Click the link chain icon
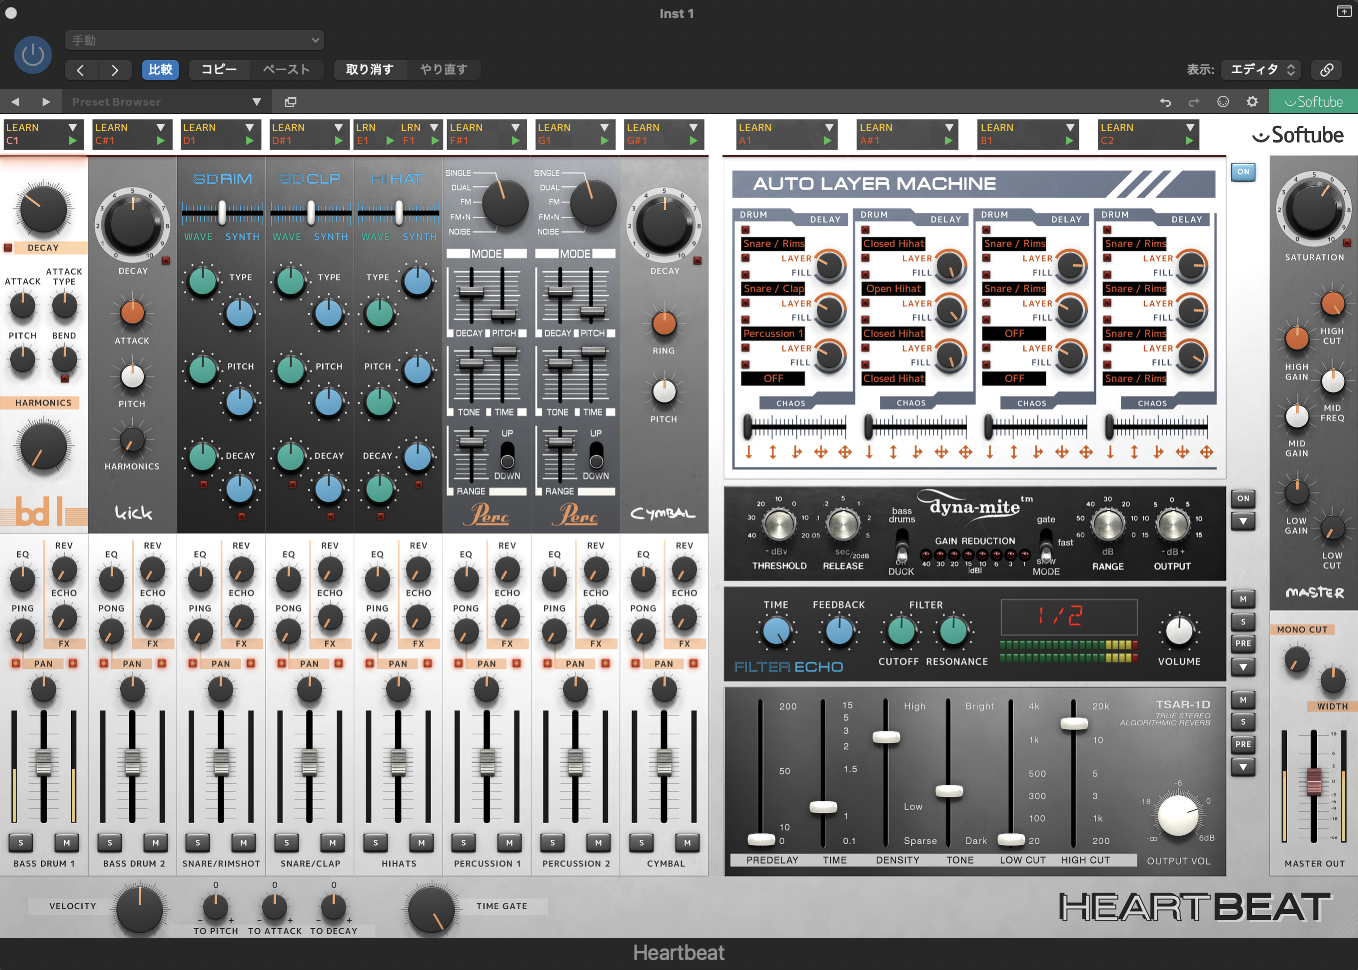Screen dimensions: 1358x970 coord(1326,70)
